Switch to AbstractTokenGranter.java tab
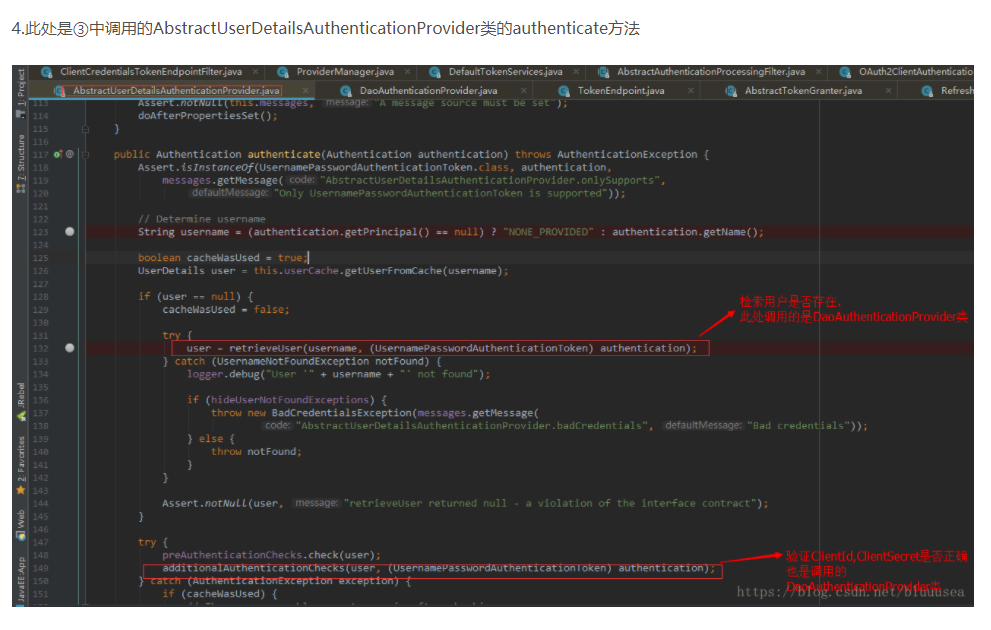The image size is (991, 630). tap(803, 91)
